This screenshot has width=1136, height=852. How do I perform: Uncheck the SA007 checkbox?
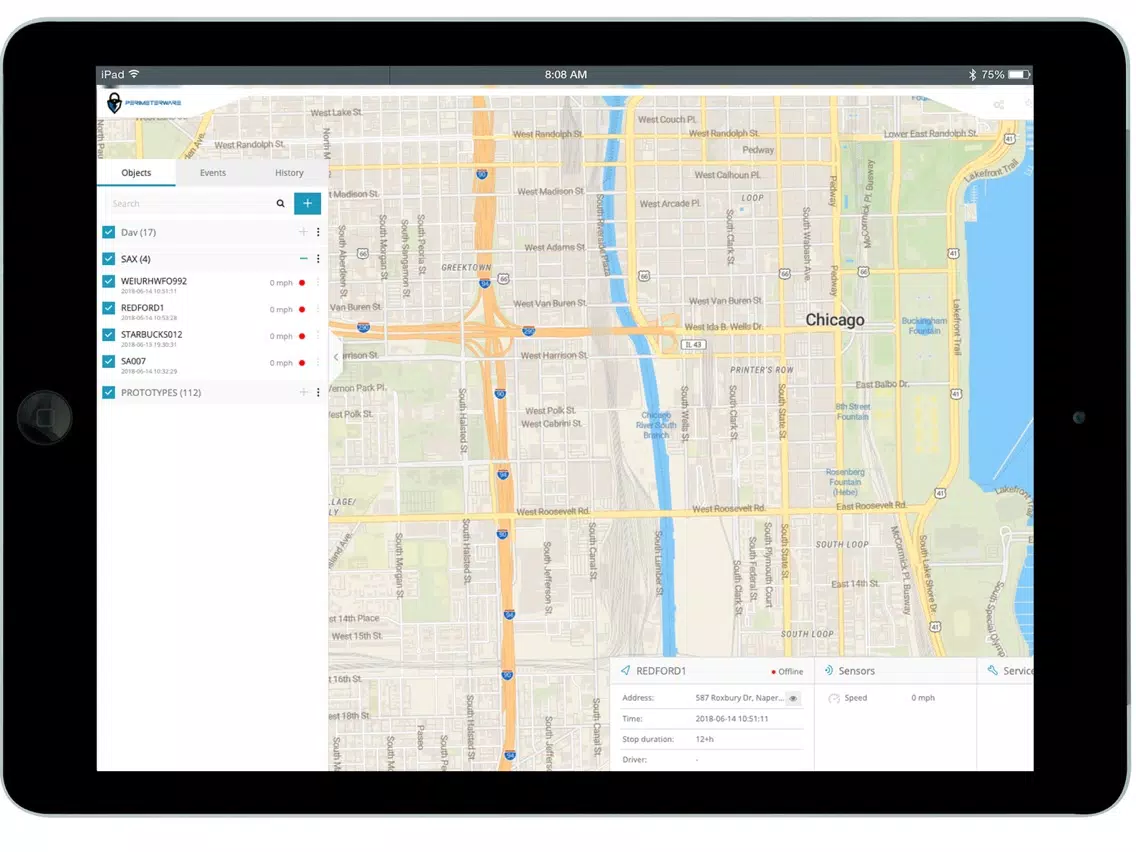109,361
